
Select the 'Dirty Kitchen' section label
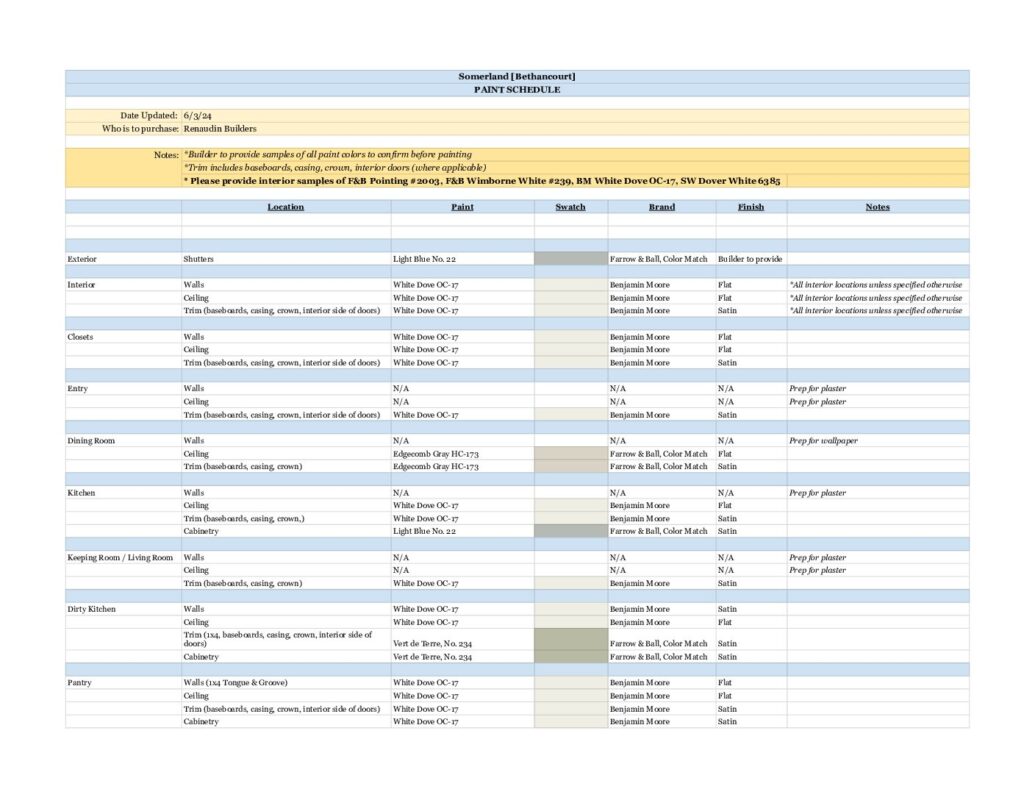click(x=91, y=609)
